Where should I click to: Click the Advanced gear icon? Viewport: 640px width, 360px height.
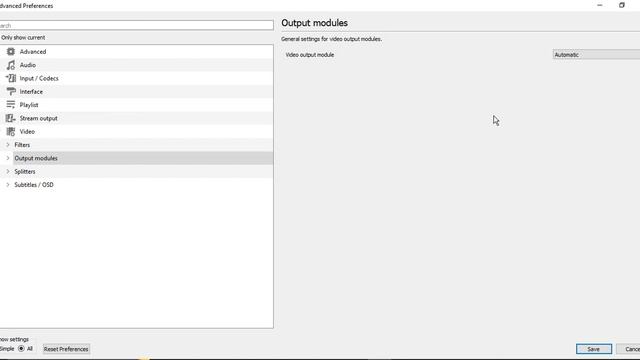(11, 51)
